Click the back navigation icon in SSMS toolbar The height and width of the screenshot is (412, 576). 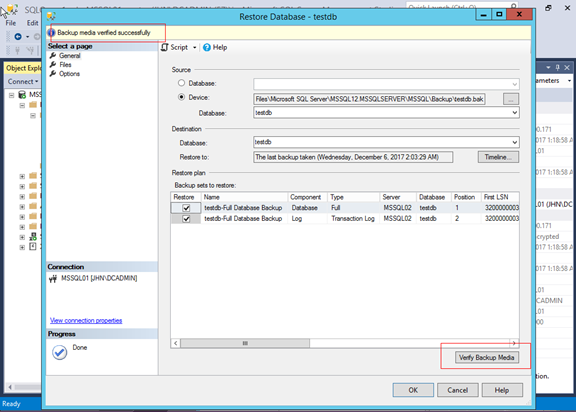(x=18, y=36)
